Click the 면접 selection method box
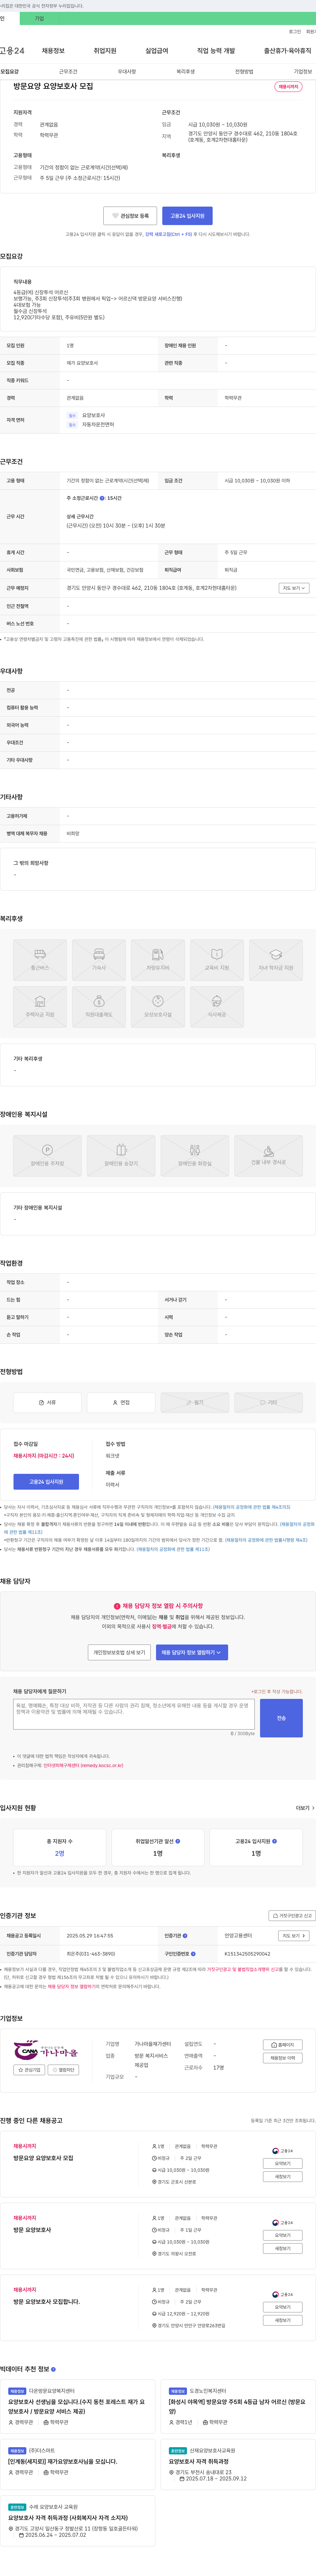The width and height of the screenshot is (316, 2576). click(x=121, y=1402)
